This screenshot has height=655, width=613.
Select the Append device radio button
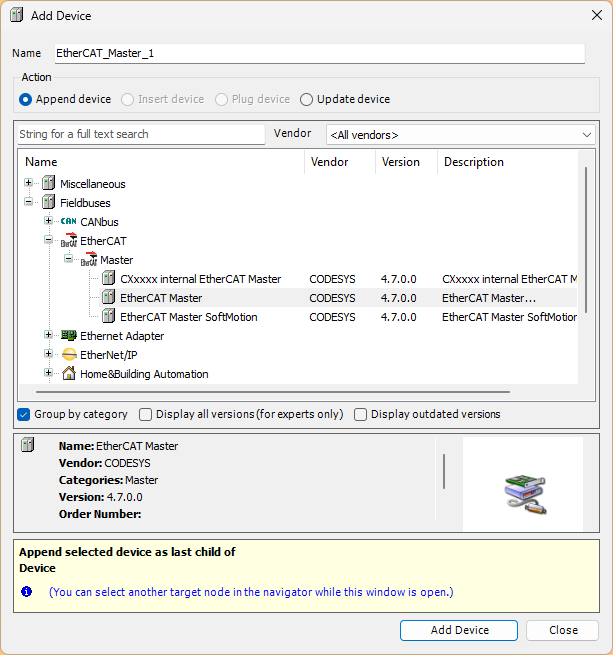pyautogui.click(x=25, y=99)
